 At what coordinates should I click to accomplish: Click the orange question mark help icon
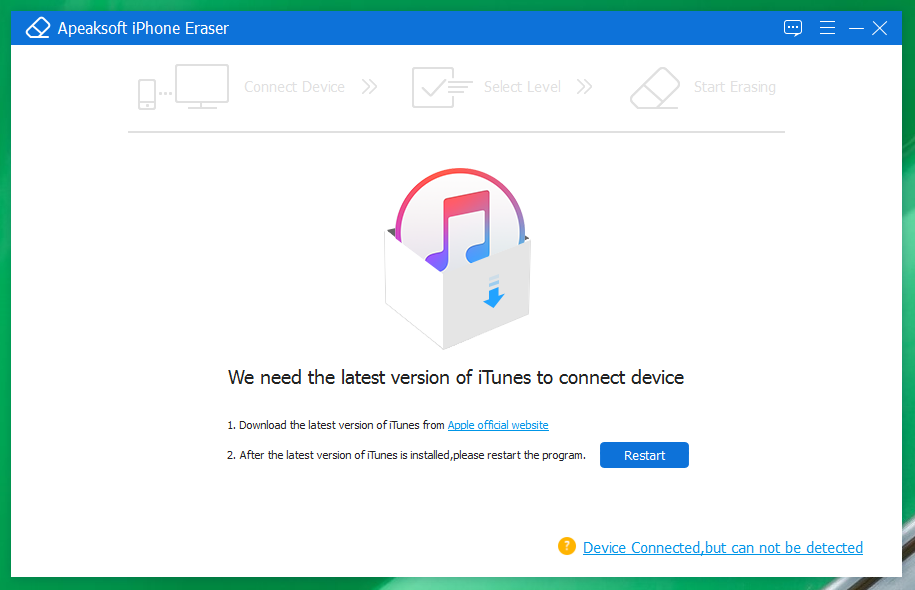[567, 546]
